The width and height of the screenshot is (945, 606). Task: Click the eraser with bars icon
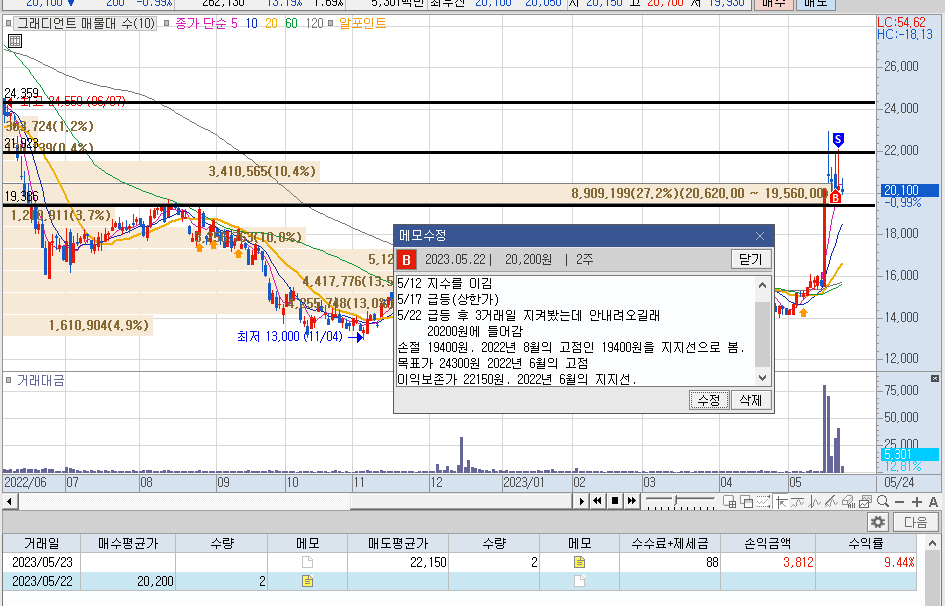coord(849,501)
